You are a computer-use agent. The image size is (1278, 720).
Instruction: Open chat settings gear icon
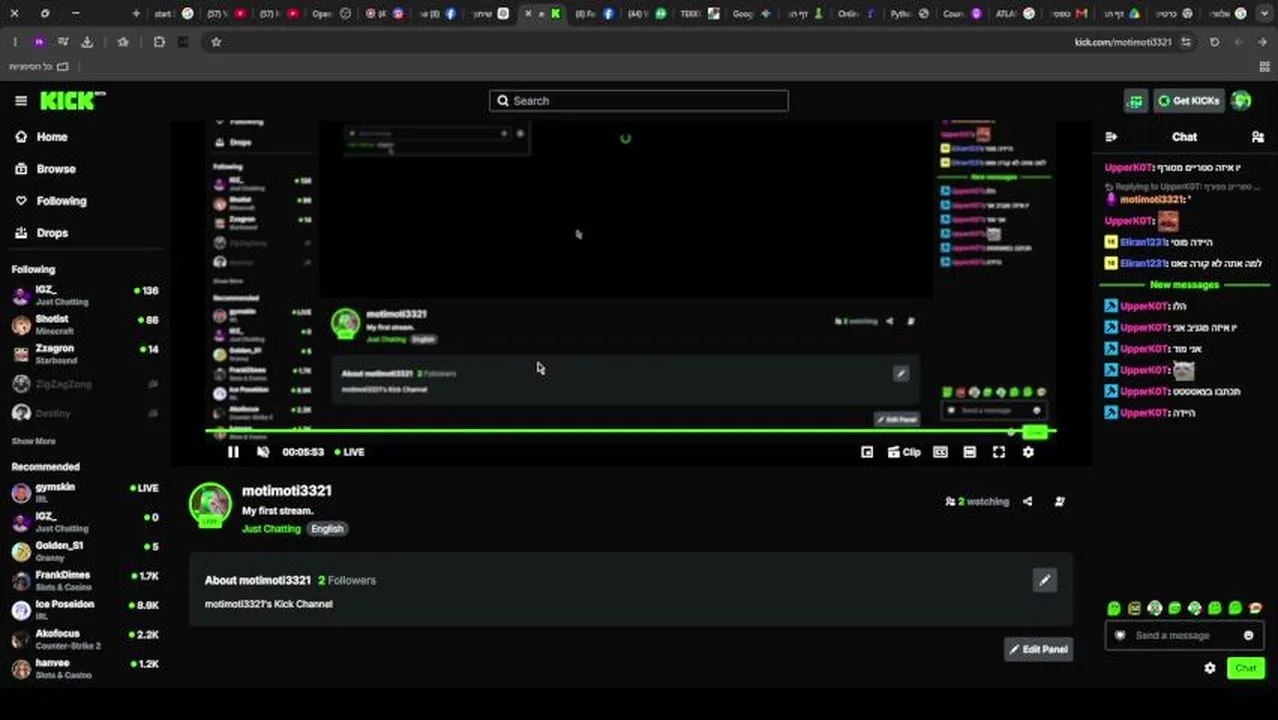[x=1210, y=668]
